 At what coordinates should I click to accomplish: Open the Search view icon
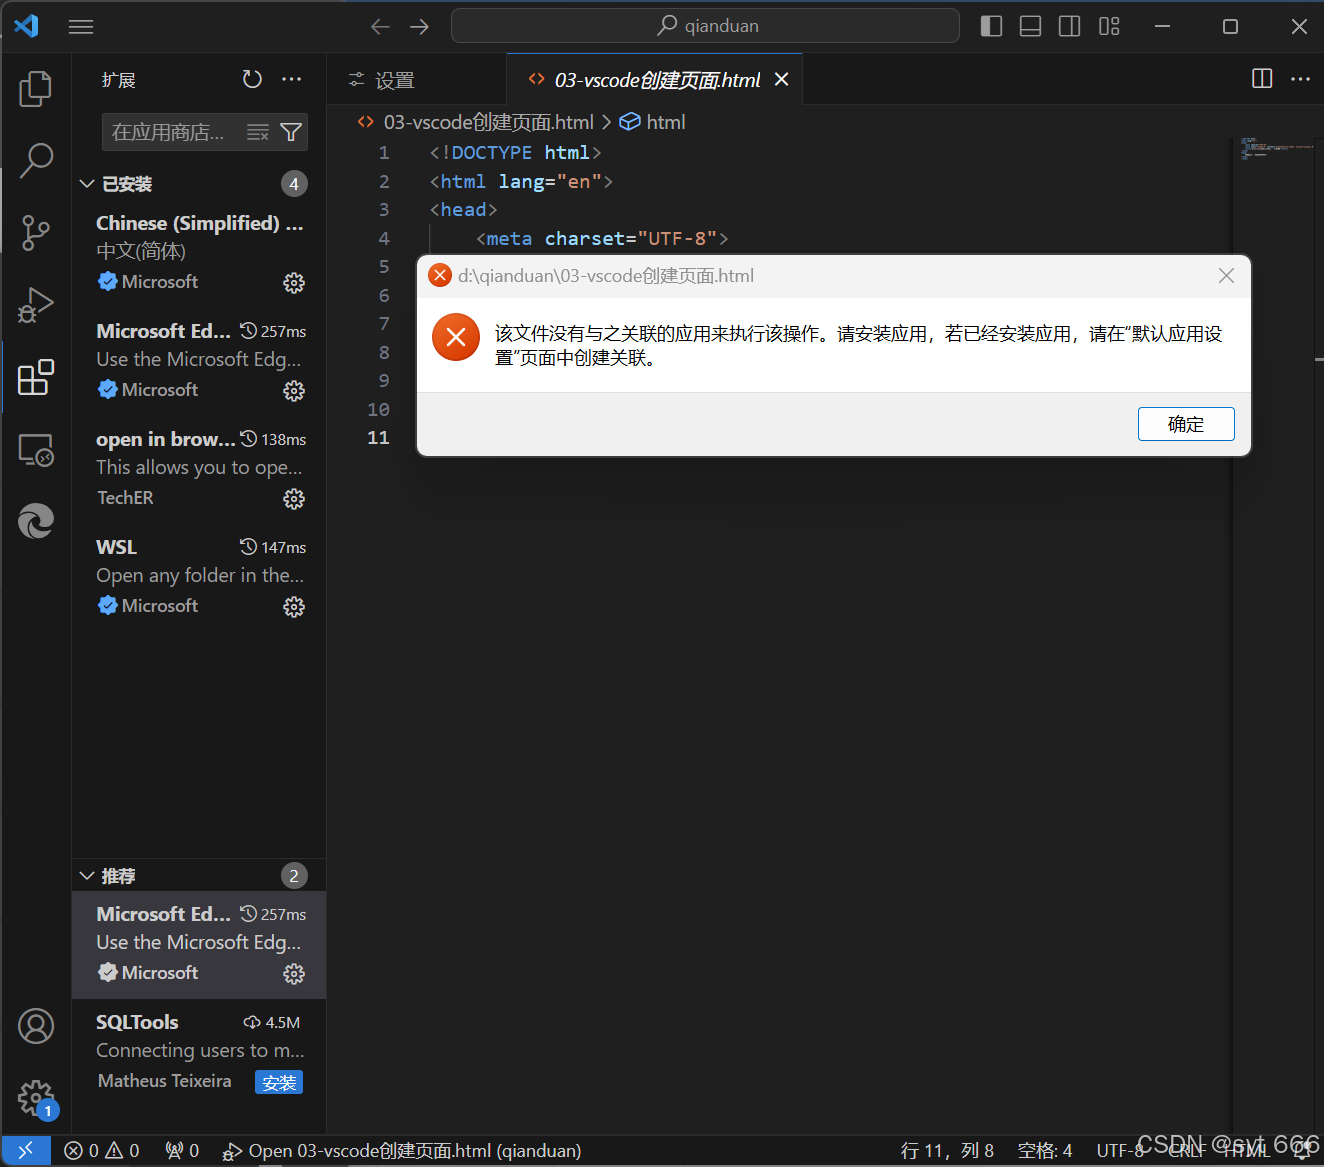(36, 160)
